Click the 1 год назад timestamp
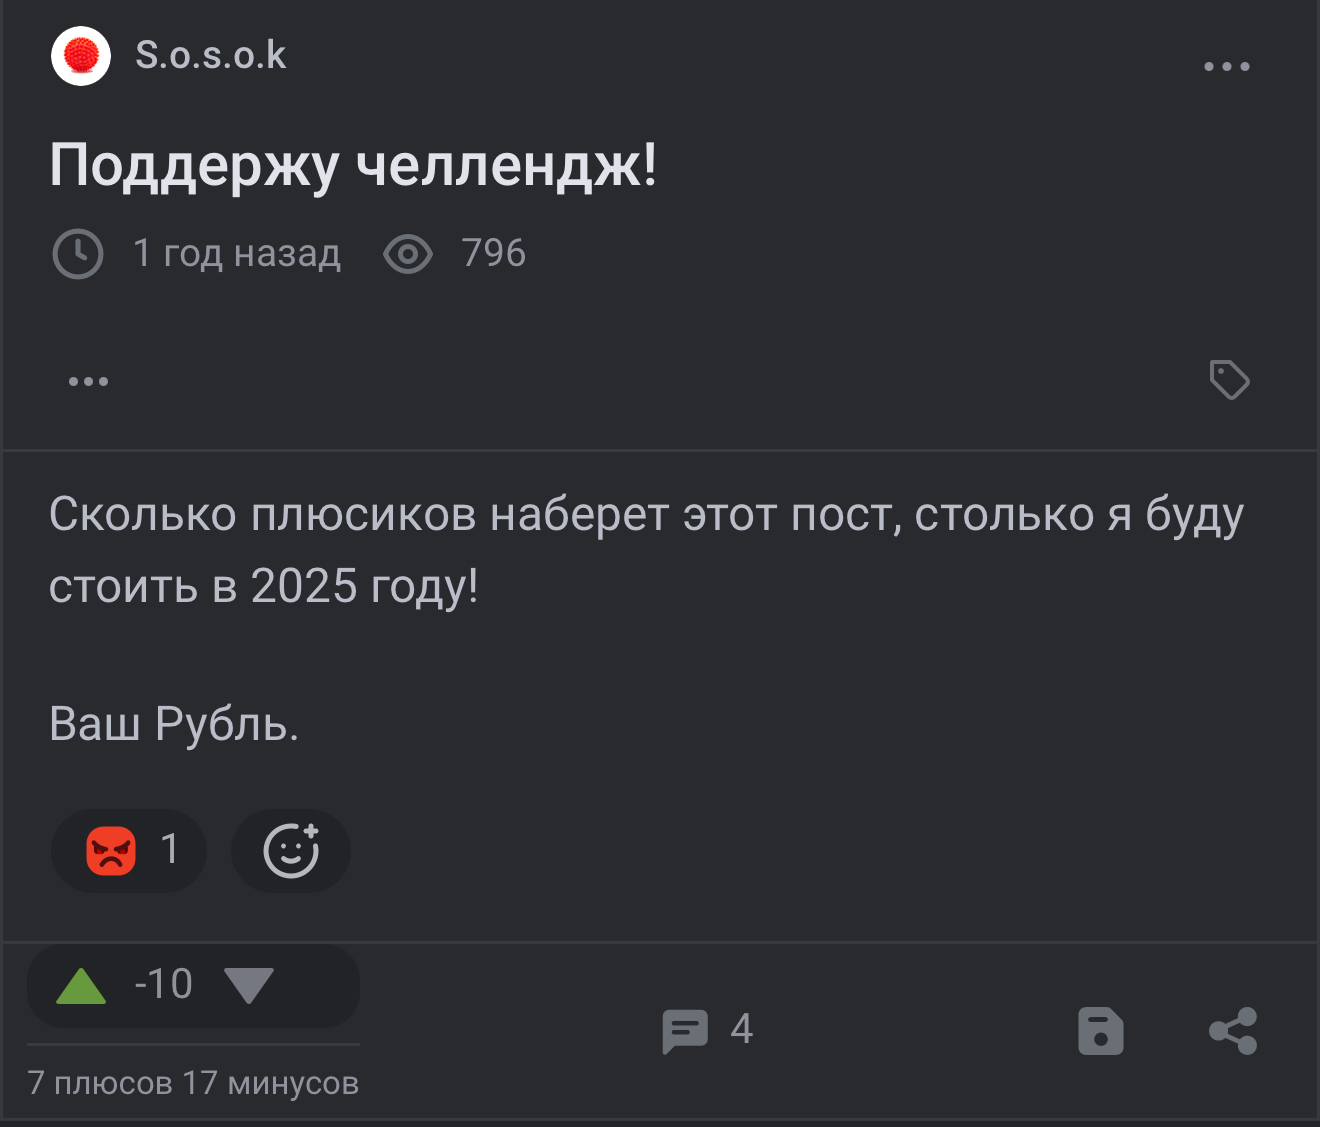Image resolution: width=1320 pixels, height=1127 pixels. [x=237, y=254]
